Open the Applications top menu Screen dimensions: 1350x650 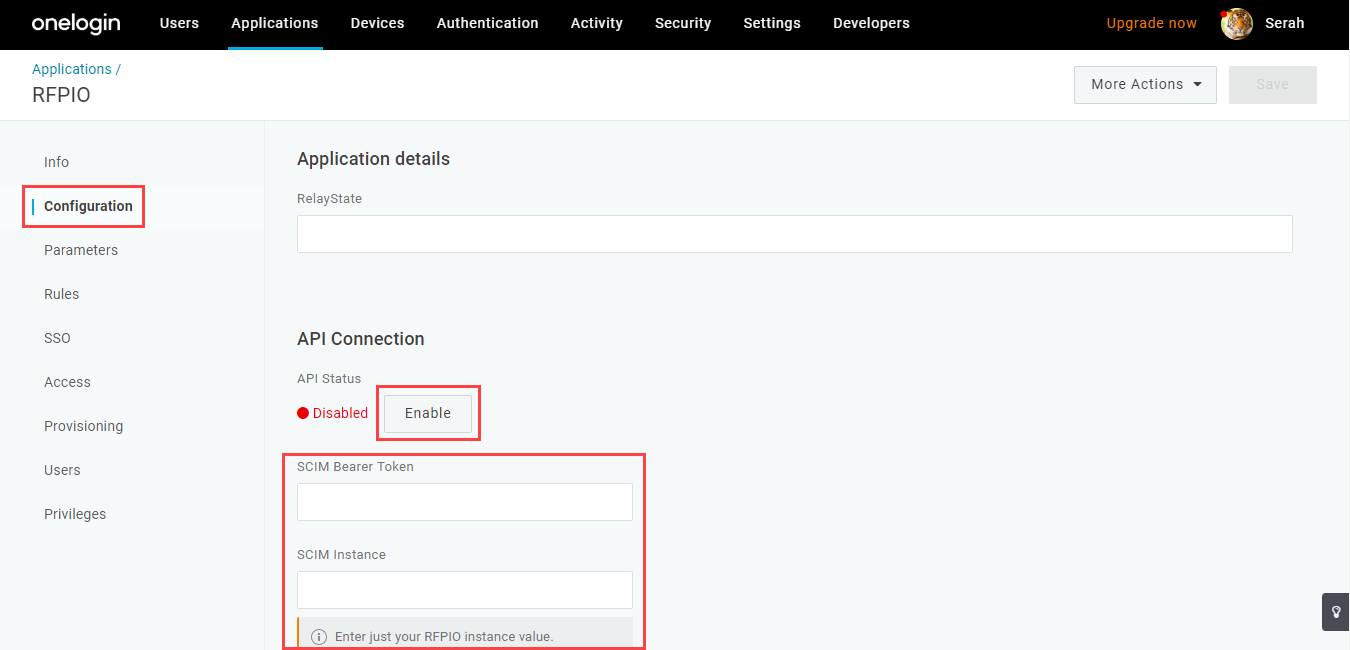(274, 23)
